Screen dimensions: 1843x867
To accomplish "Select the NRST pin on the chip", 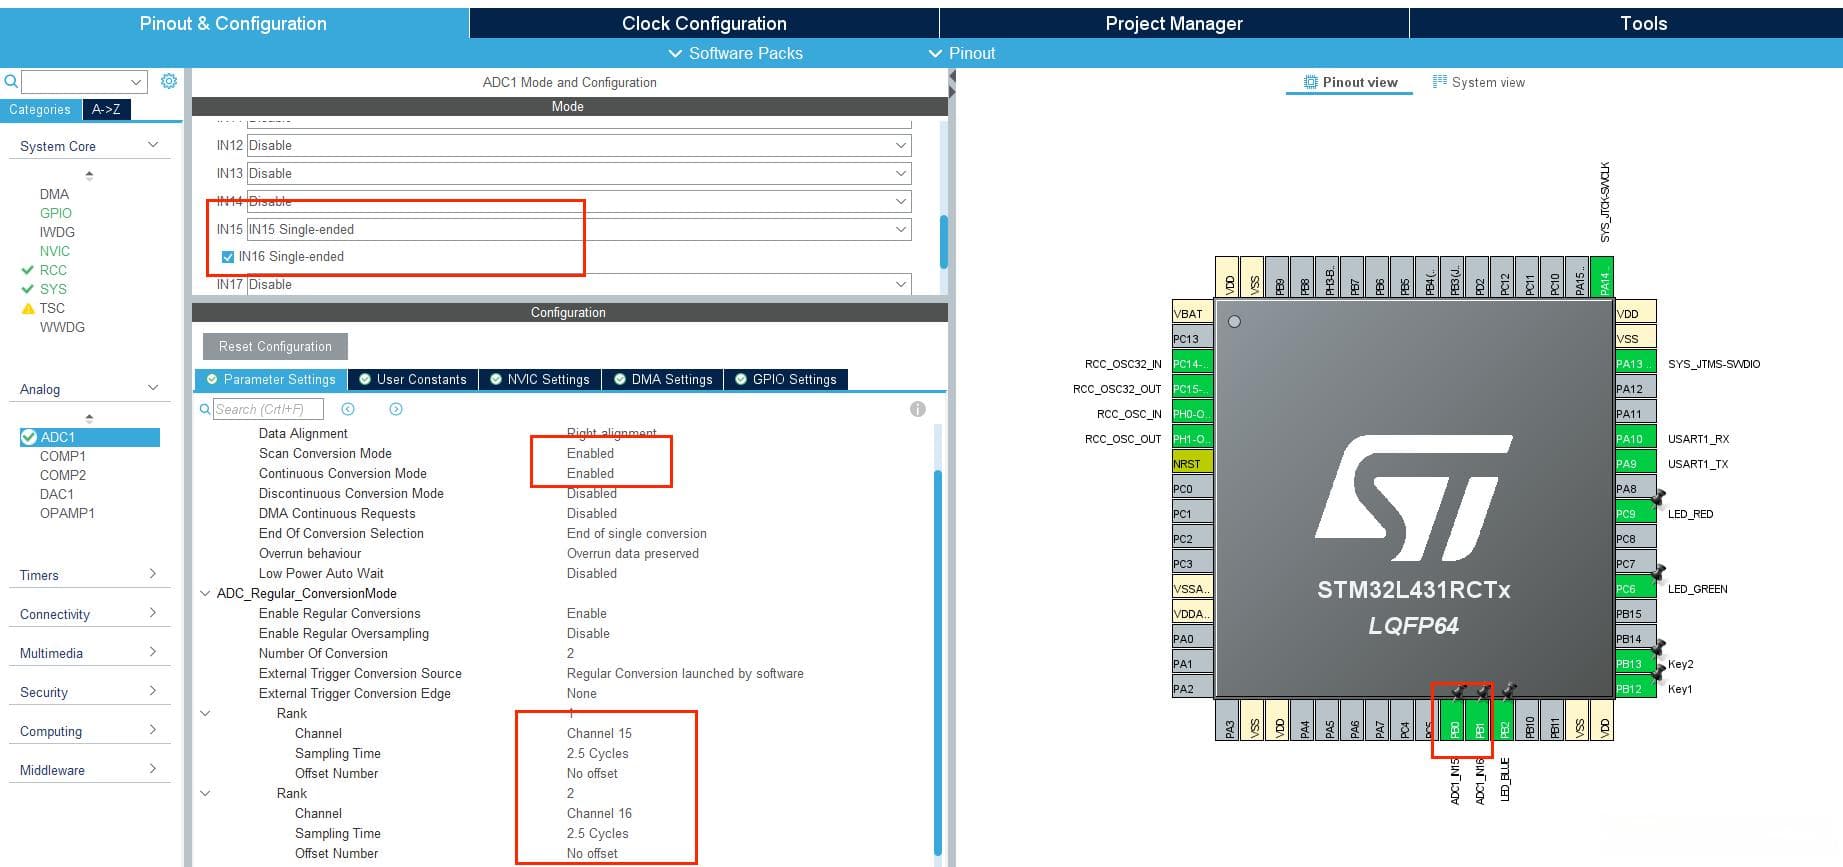I will pos(1192,463).
